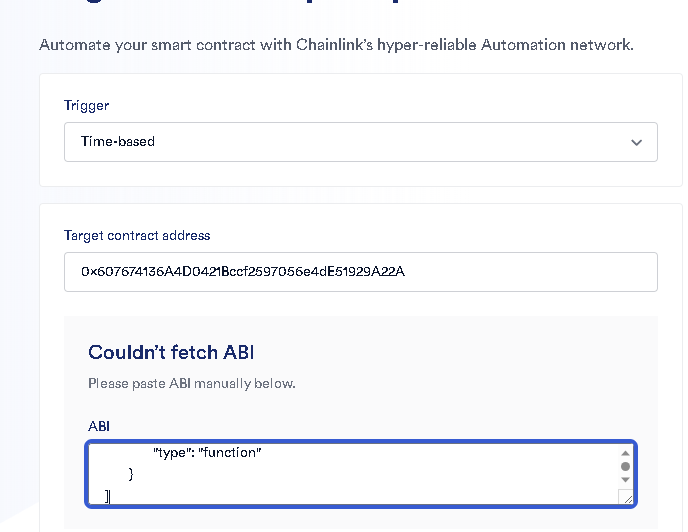Viewport: 688px width, 532px height.
Task: Click the "type" key in ABI text
Action: pos(172,453)
